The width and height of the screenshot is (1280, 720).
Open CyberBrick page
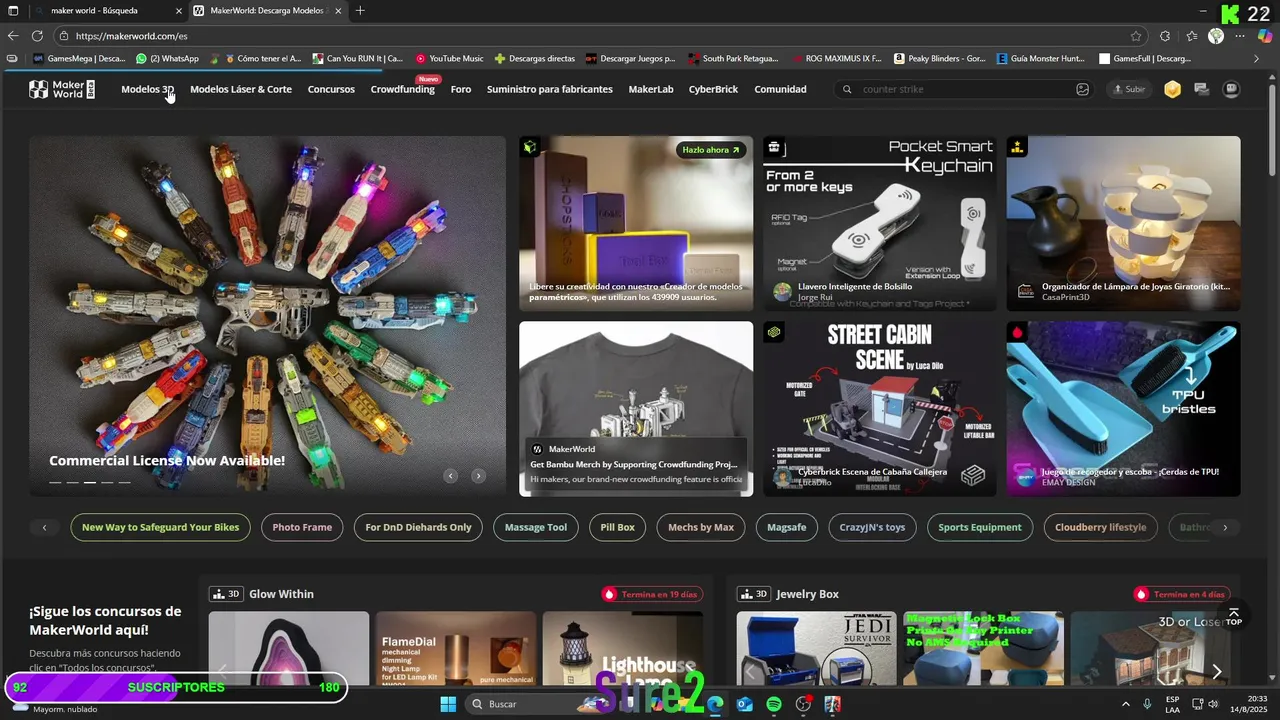point(713,89)
